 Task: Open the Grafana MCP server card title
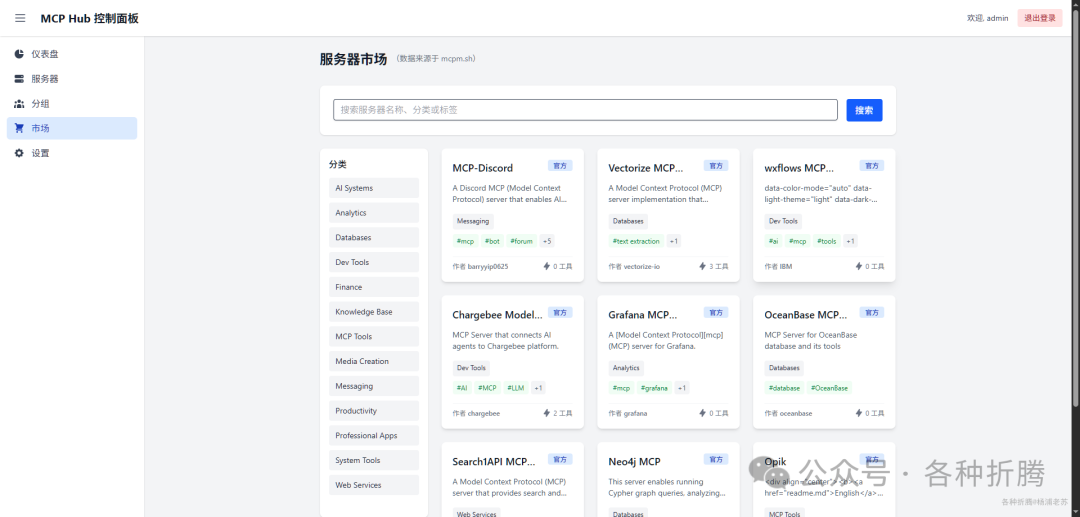[643, 315]
